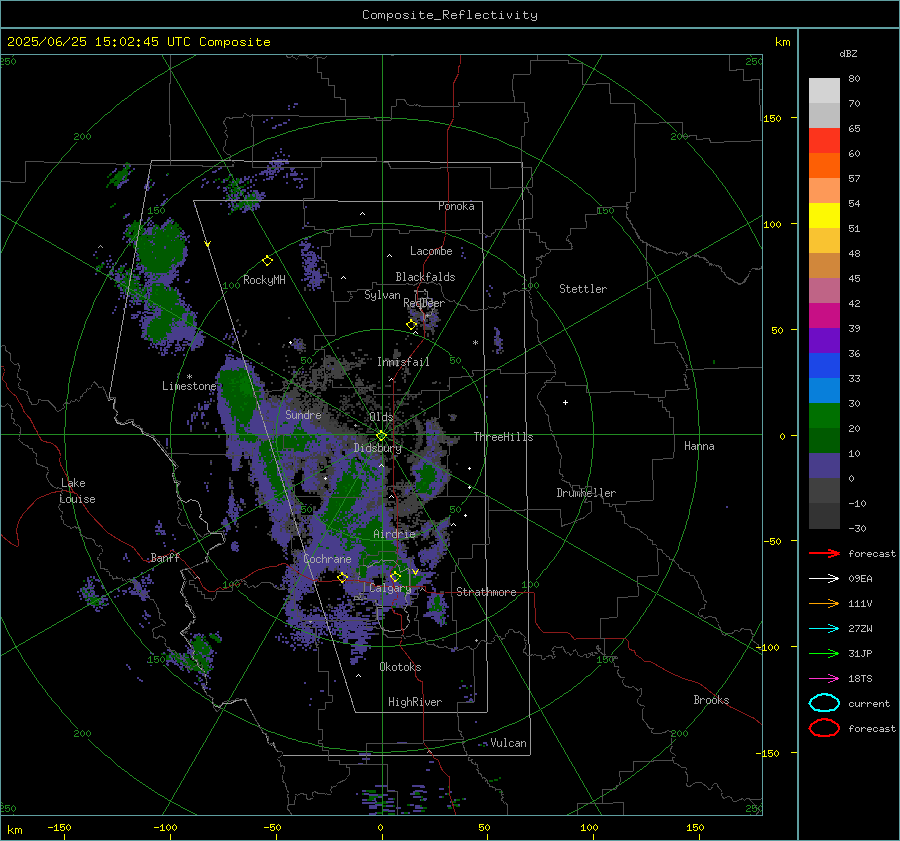Screen dimensions: 900x841
Task: Click the Blackfalds town label
Action: coord(425,277)
